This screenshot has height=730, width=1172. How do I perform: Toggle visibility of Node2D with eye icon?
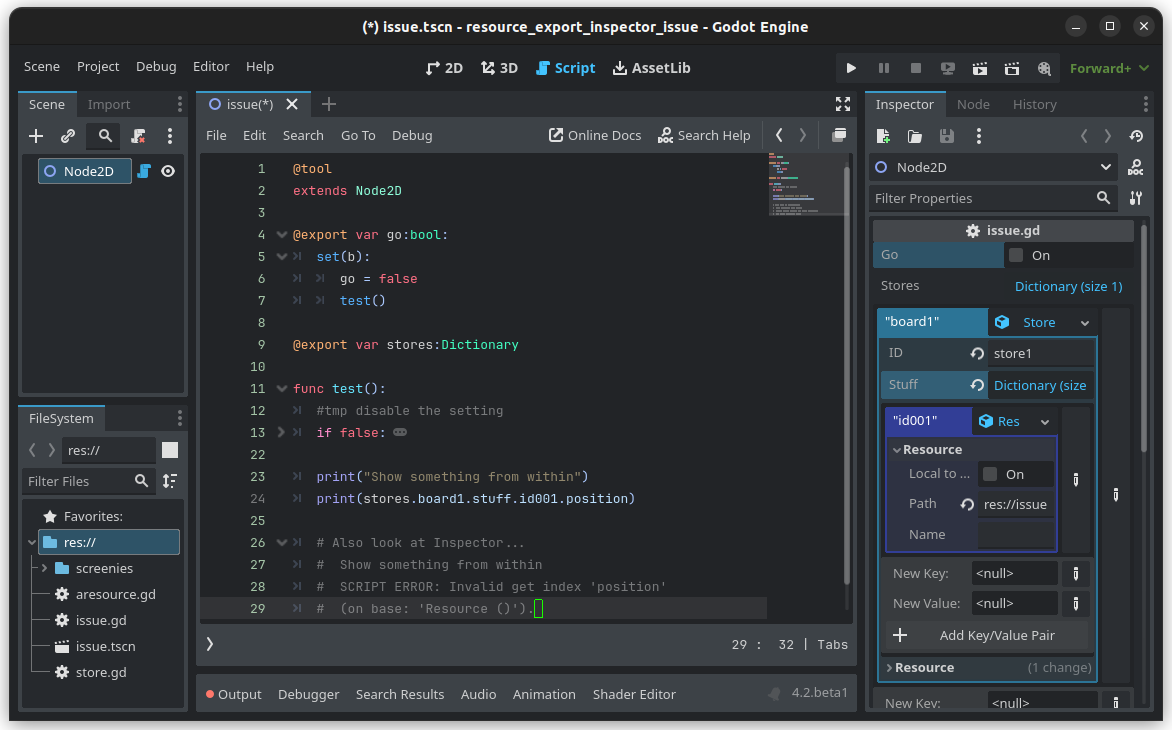click(167, 171)
